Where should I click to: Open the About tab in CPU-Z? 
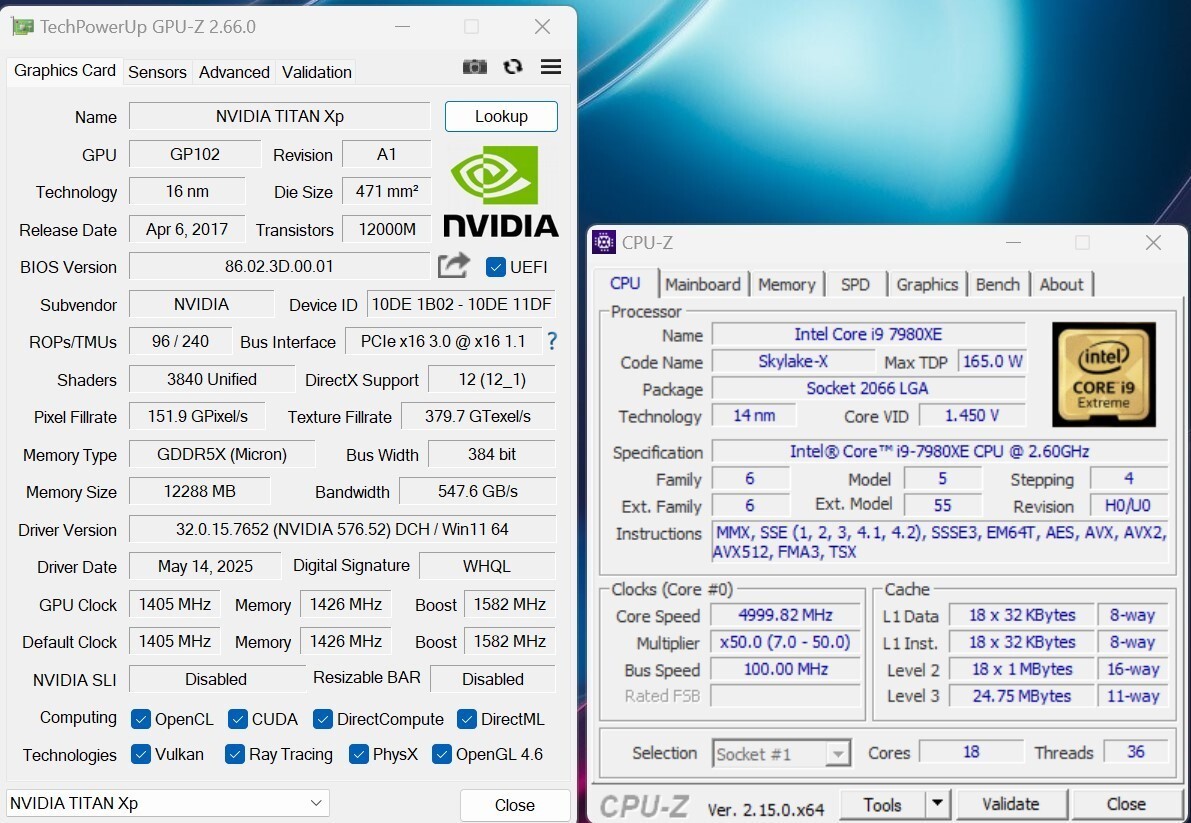coord(1061,285)
